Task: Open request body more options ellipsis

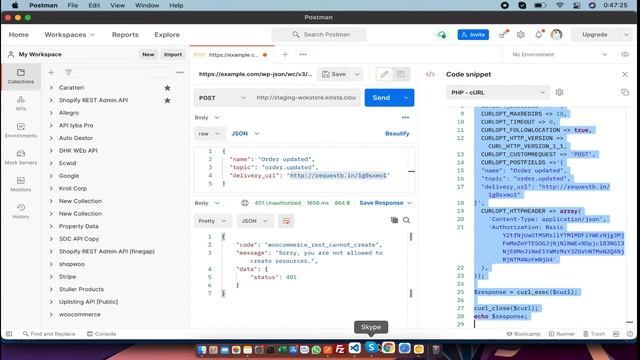Action: pyautogui.click(x=405, y=118)
